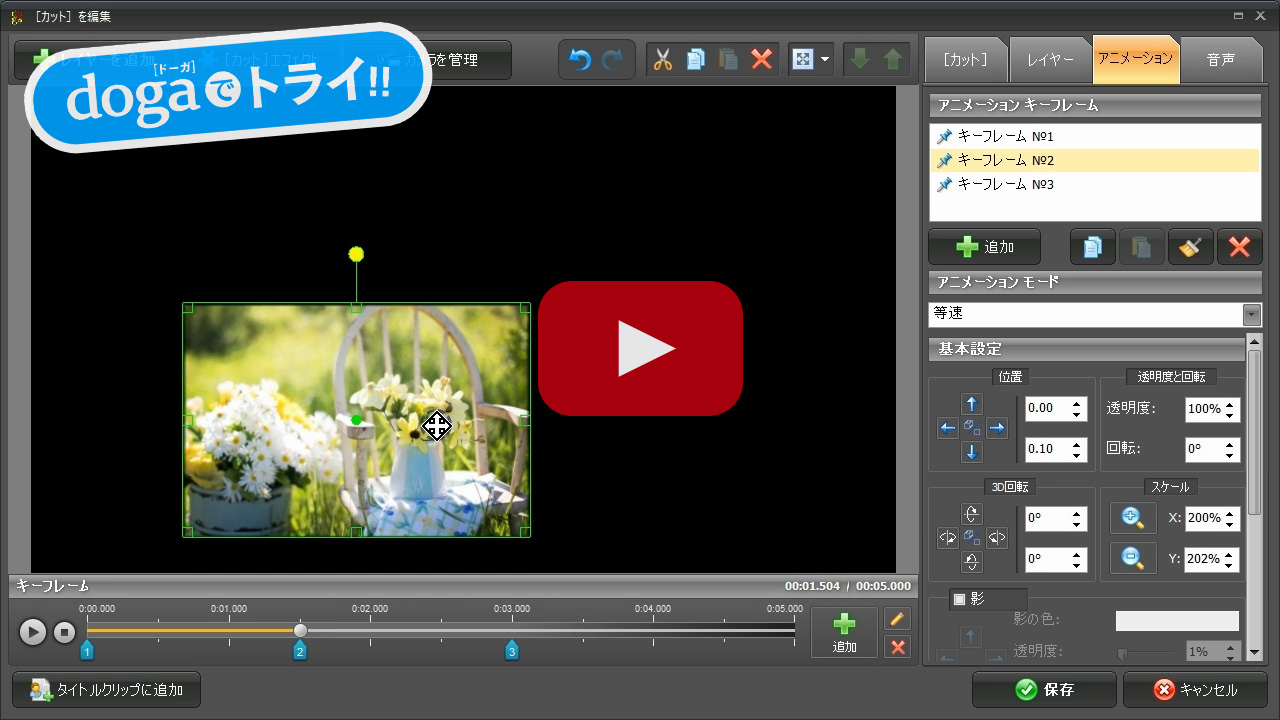Click タイトルクリップに追加 button
The width and height of the screenshot is (1280, 720).
(x=105, y=689)
